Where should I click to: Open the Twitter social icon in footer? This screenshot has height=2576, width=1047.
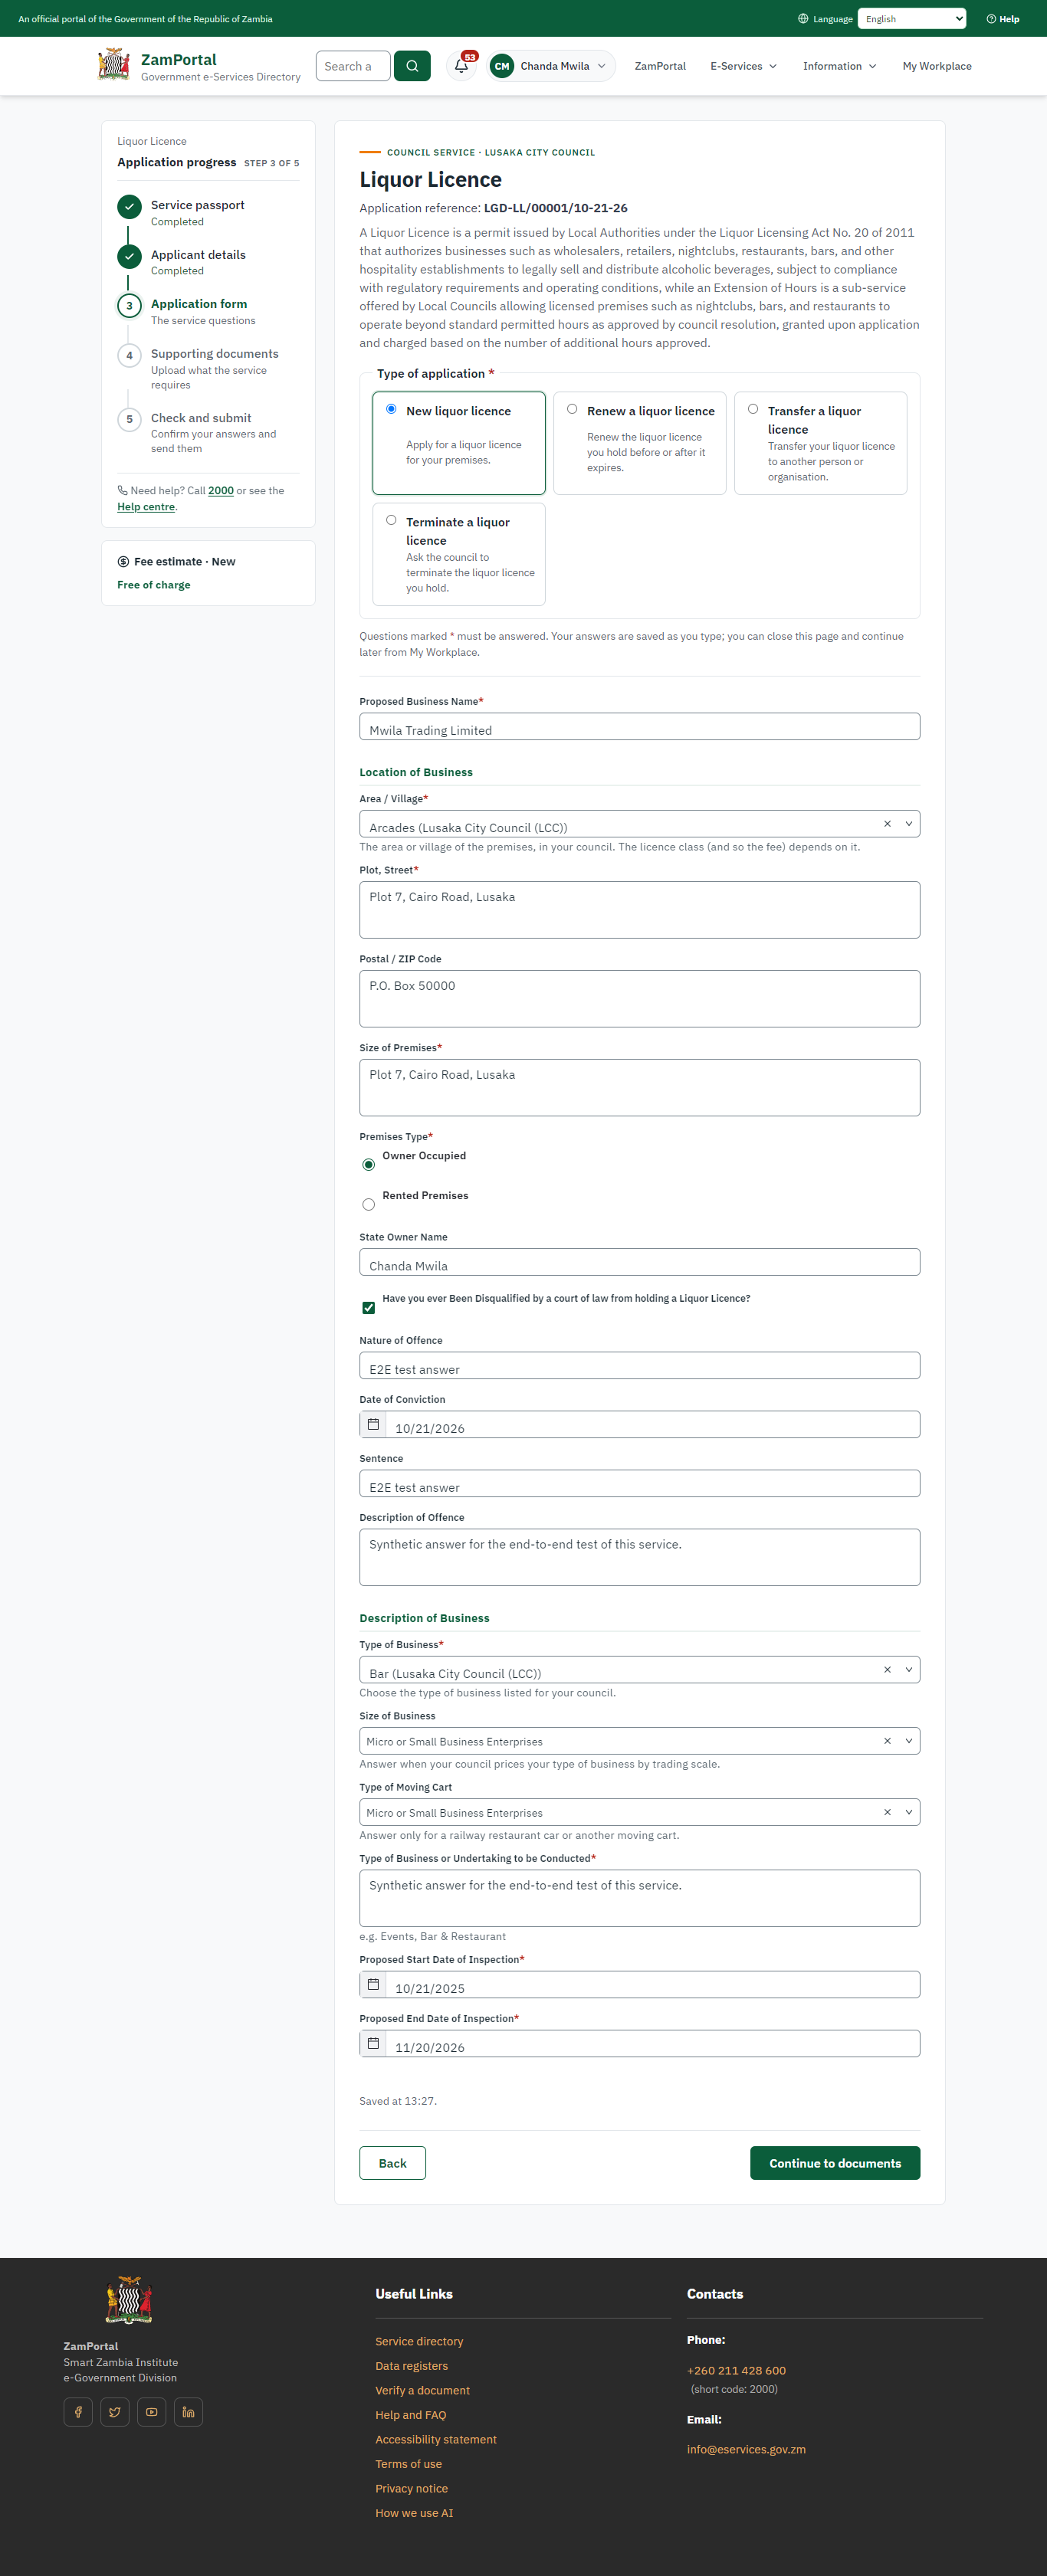(x=115, y=2412)
